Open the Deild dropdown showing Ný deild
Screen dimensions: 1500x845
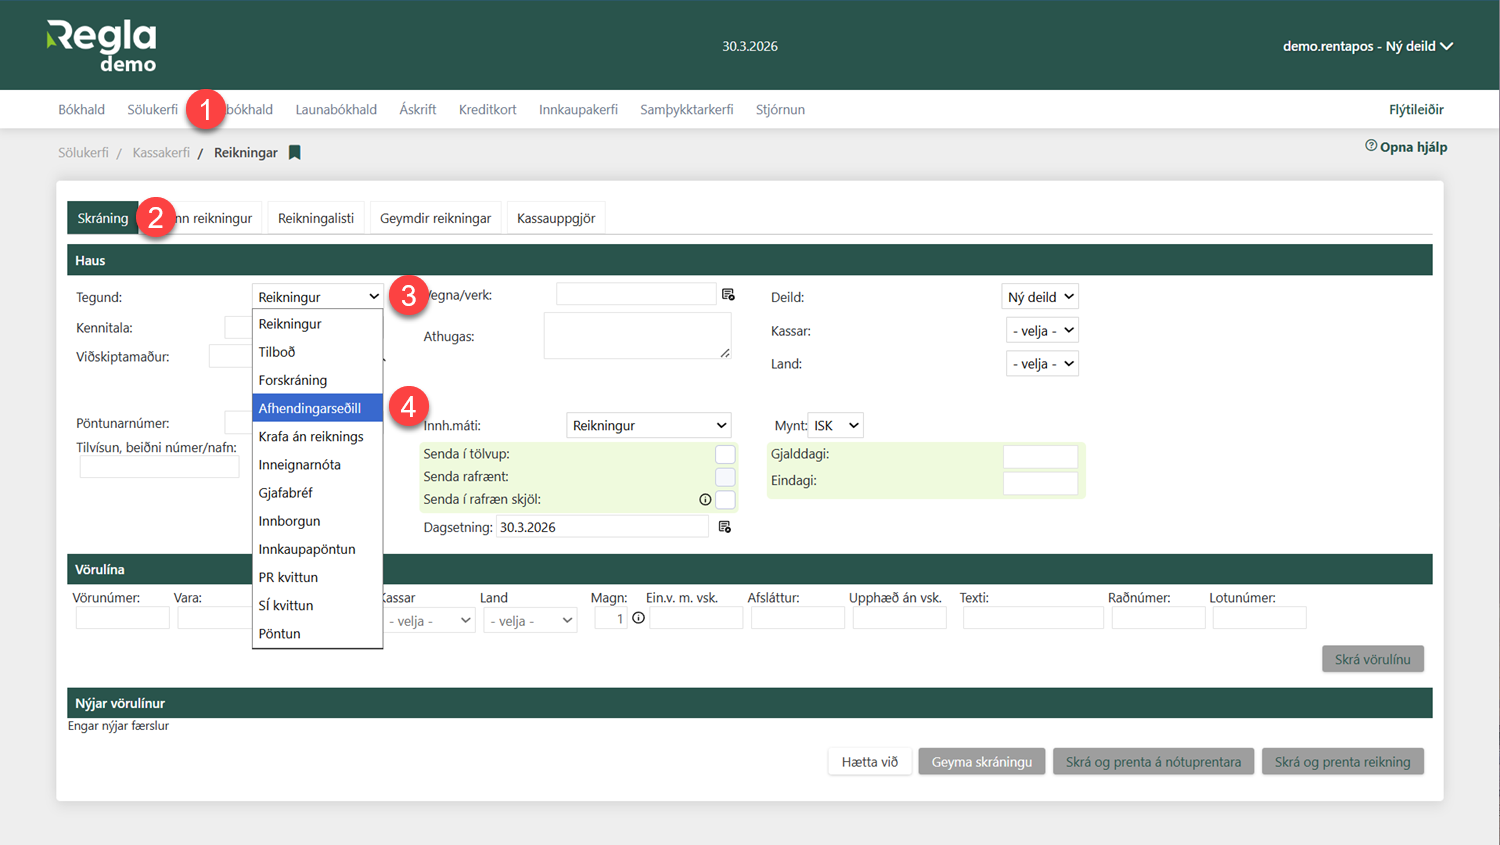tap(1040, 297)
